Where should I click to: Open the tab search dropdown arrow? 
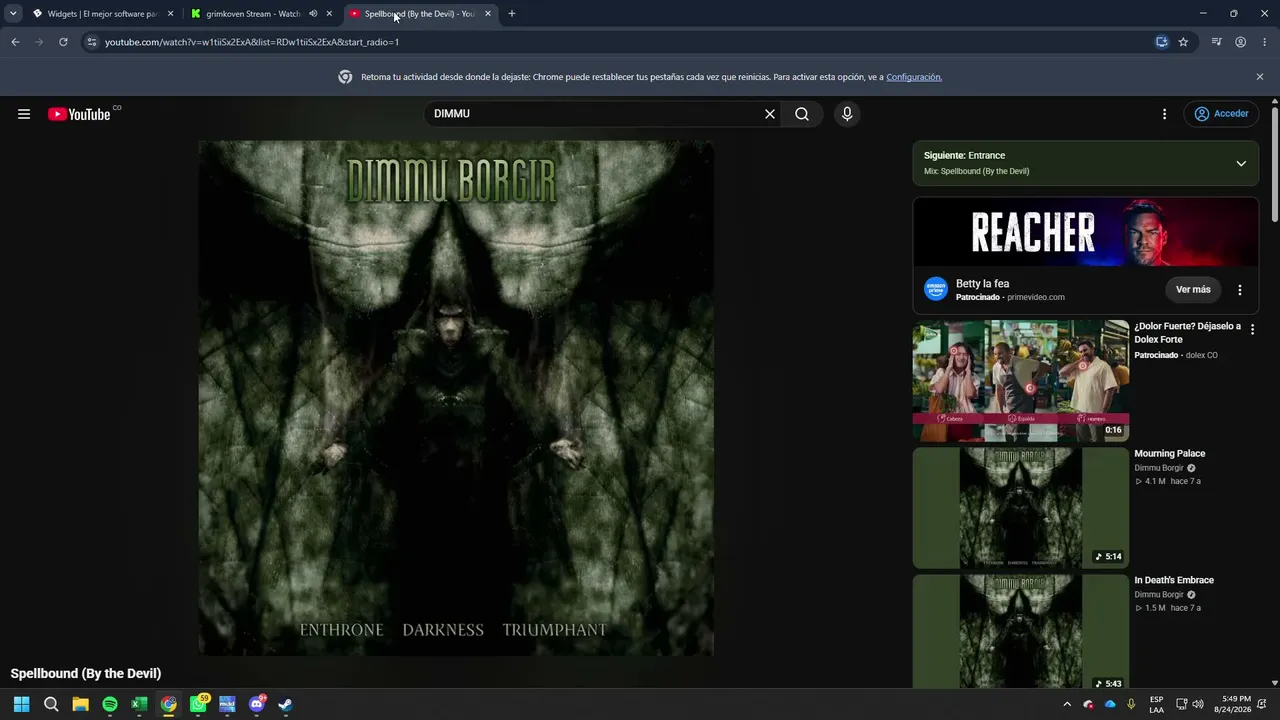13,14
